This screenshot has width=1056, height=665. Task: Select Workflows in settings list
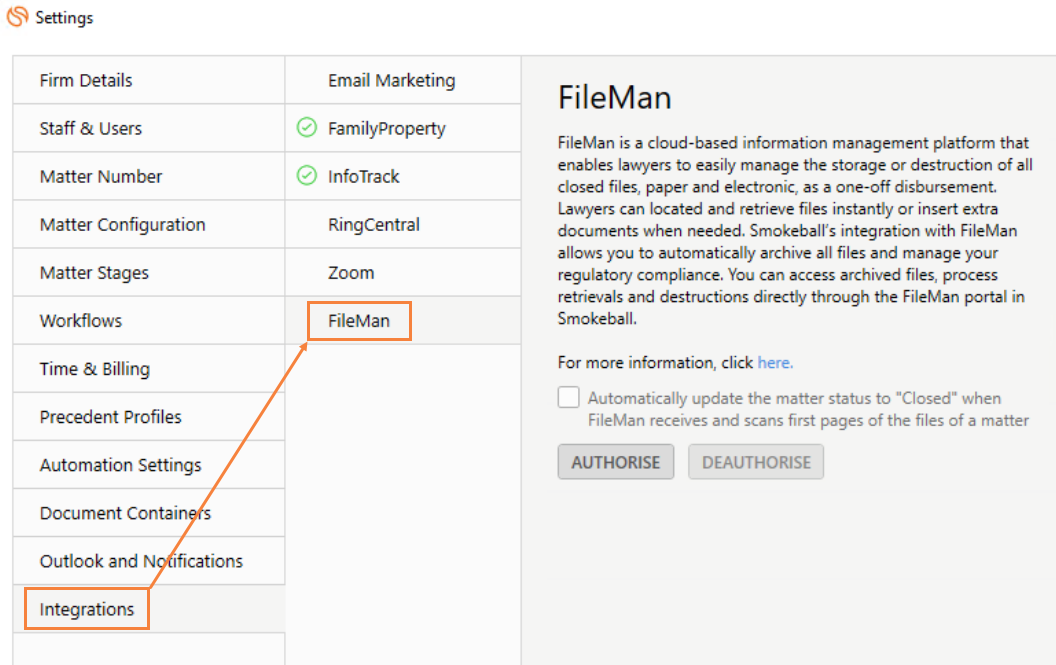[149, 321]
